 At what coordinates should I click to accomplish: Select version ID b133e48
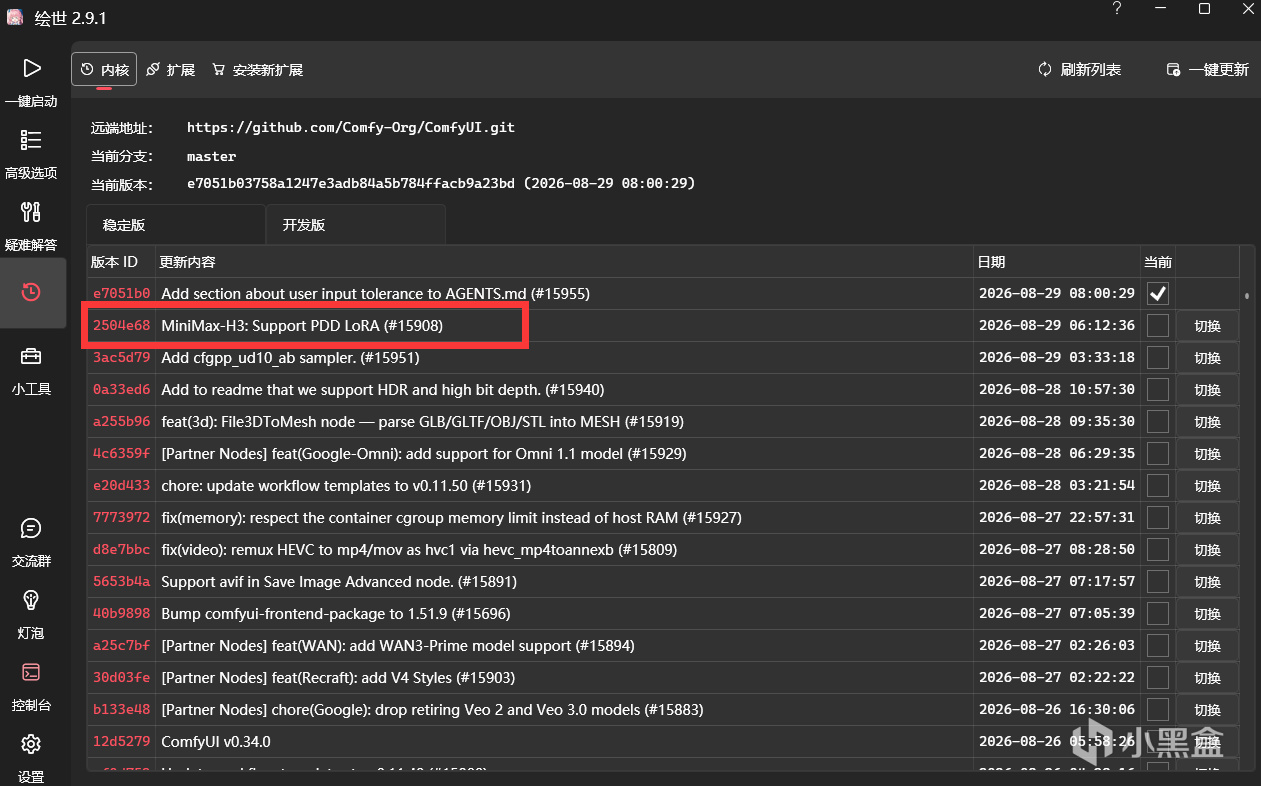[121, 710]
